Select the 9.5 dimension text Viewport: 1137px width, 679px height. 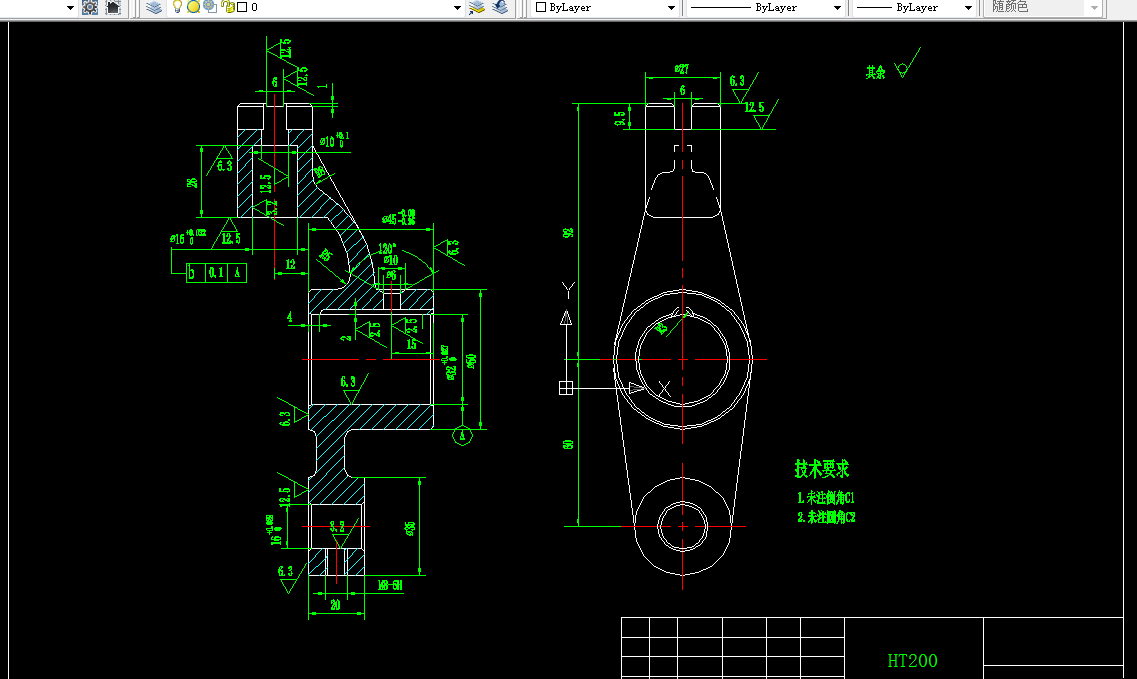tap(620, 118)
